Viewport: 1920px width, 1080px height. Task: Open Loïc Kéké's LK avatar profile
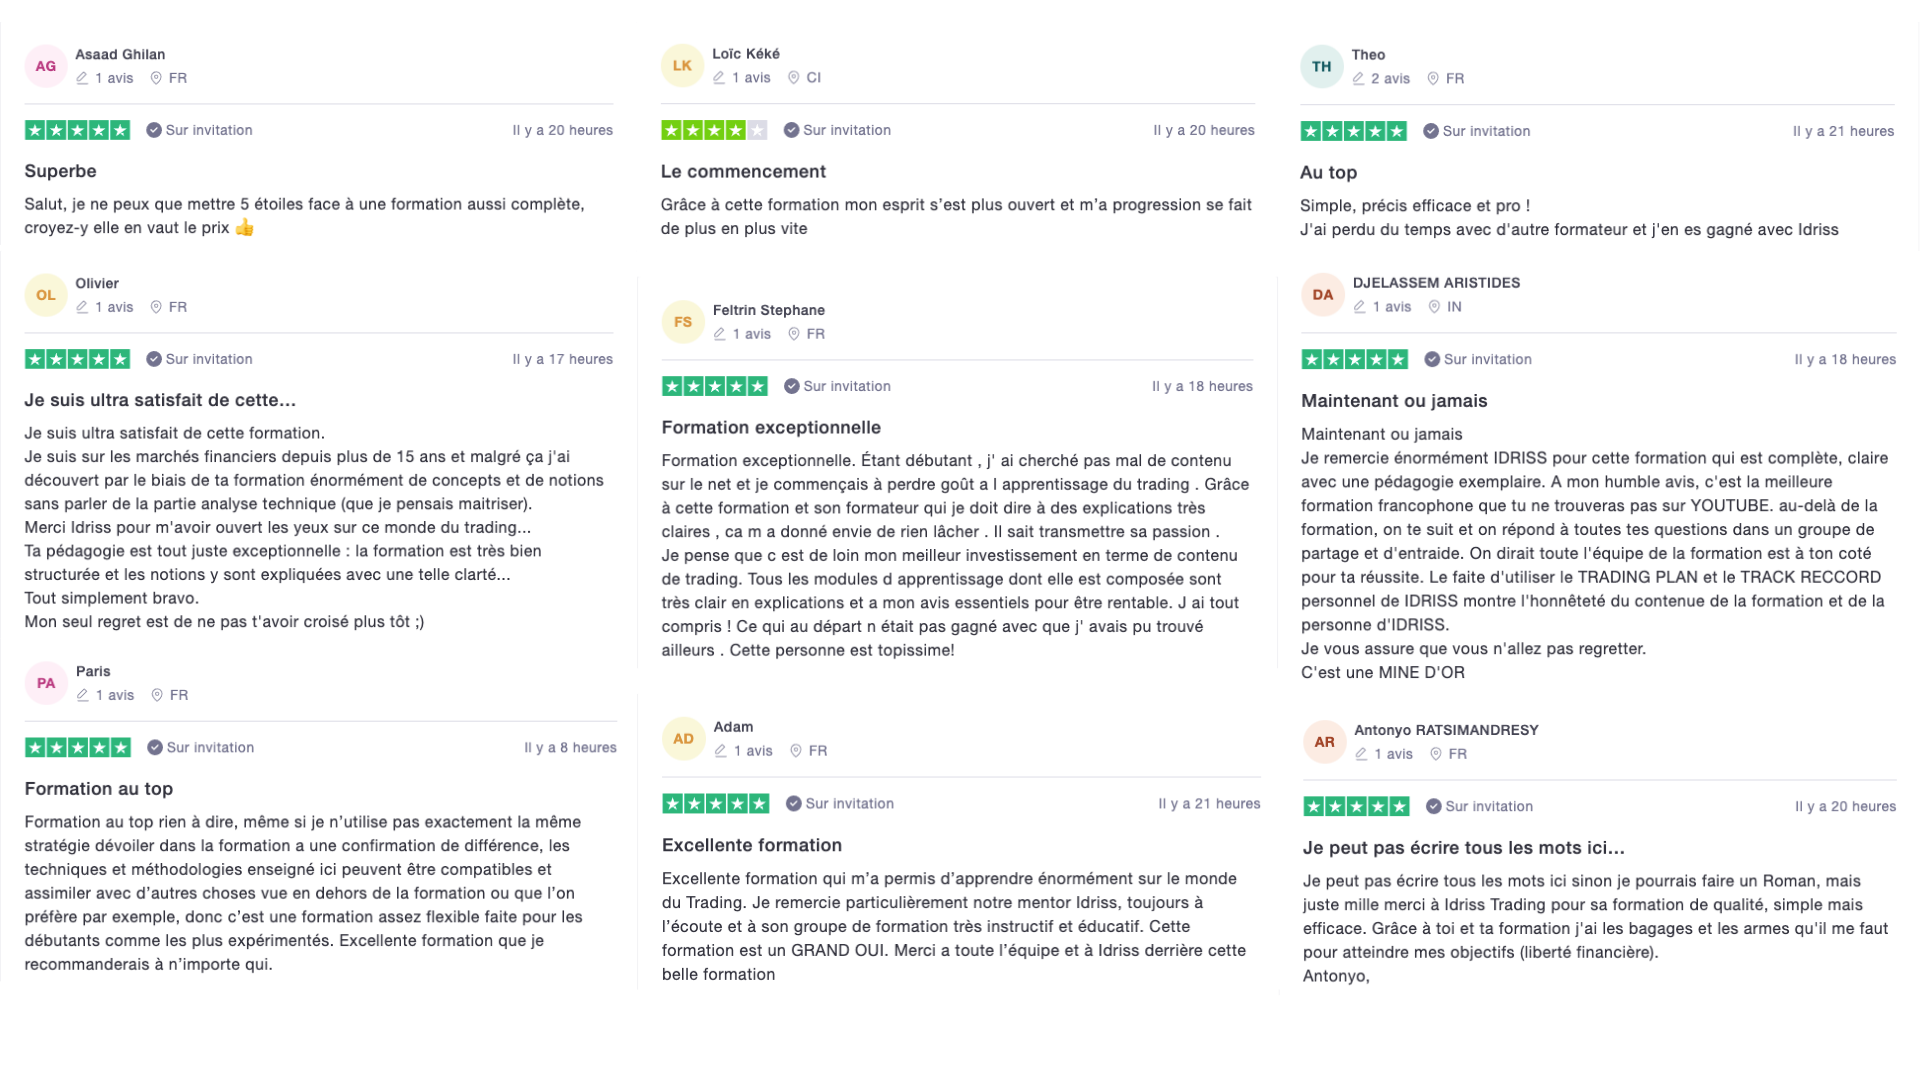point(682,66)
